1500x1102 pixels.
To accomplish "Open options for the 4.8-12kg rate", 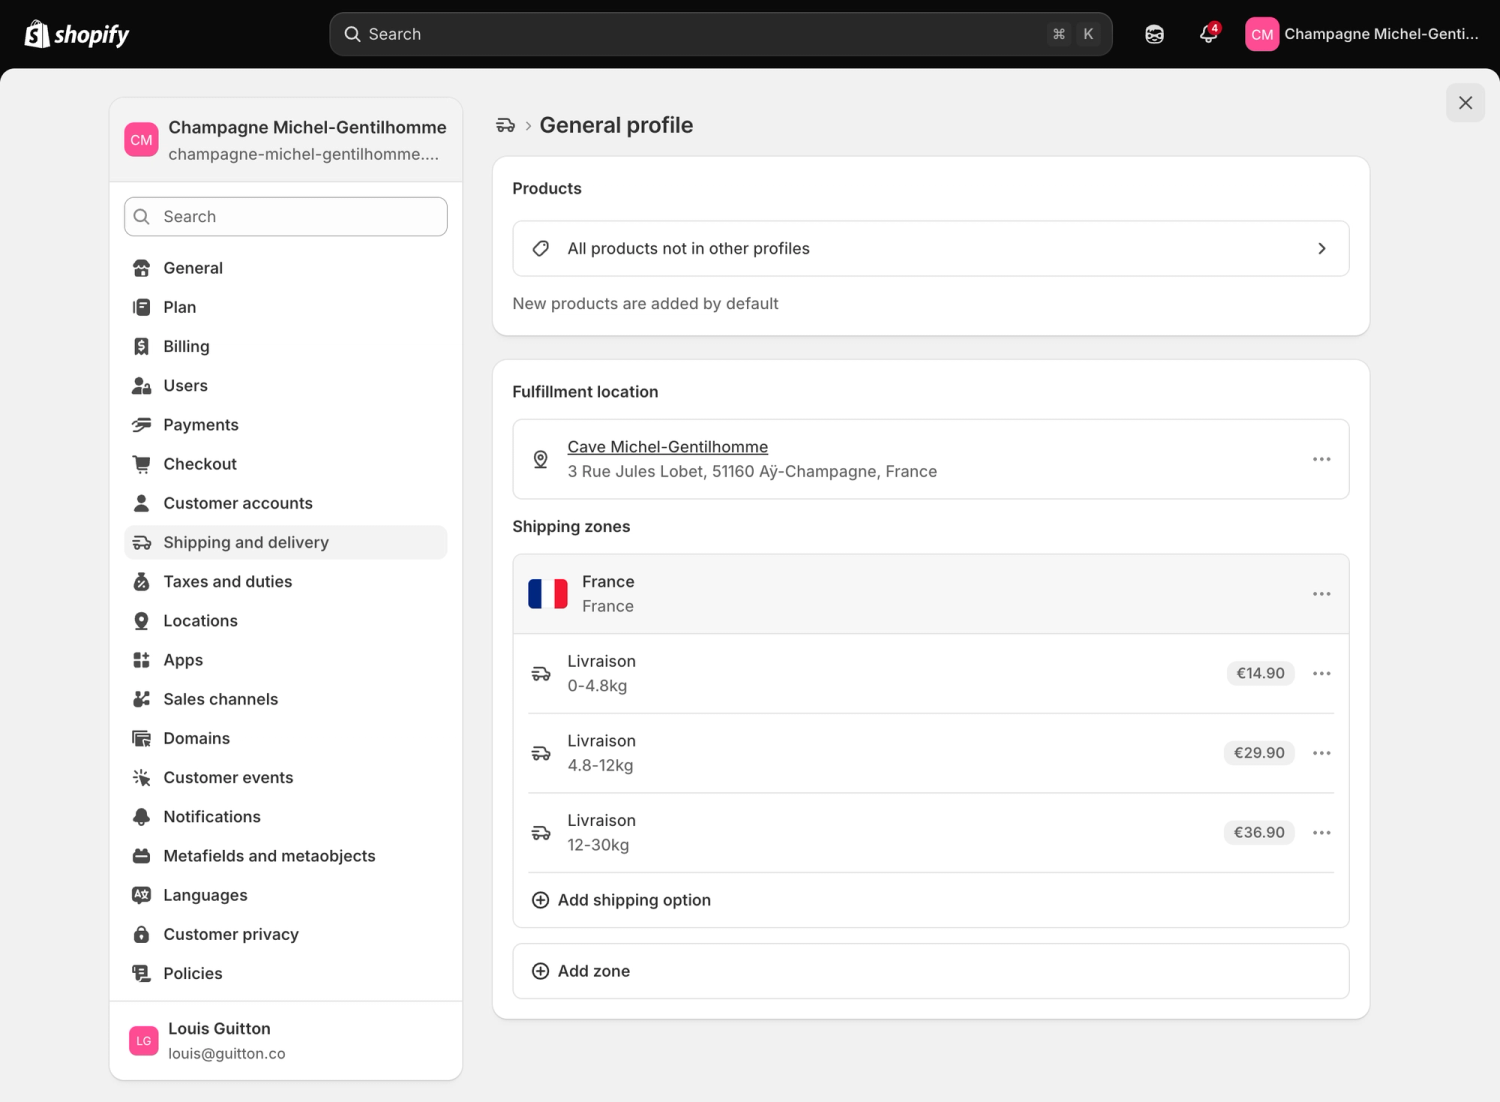I will (1321, 753).
